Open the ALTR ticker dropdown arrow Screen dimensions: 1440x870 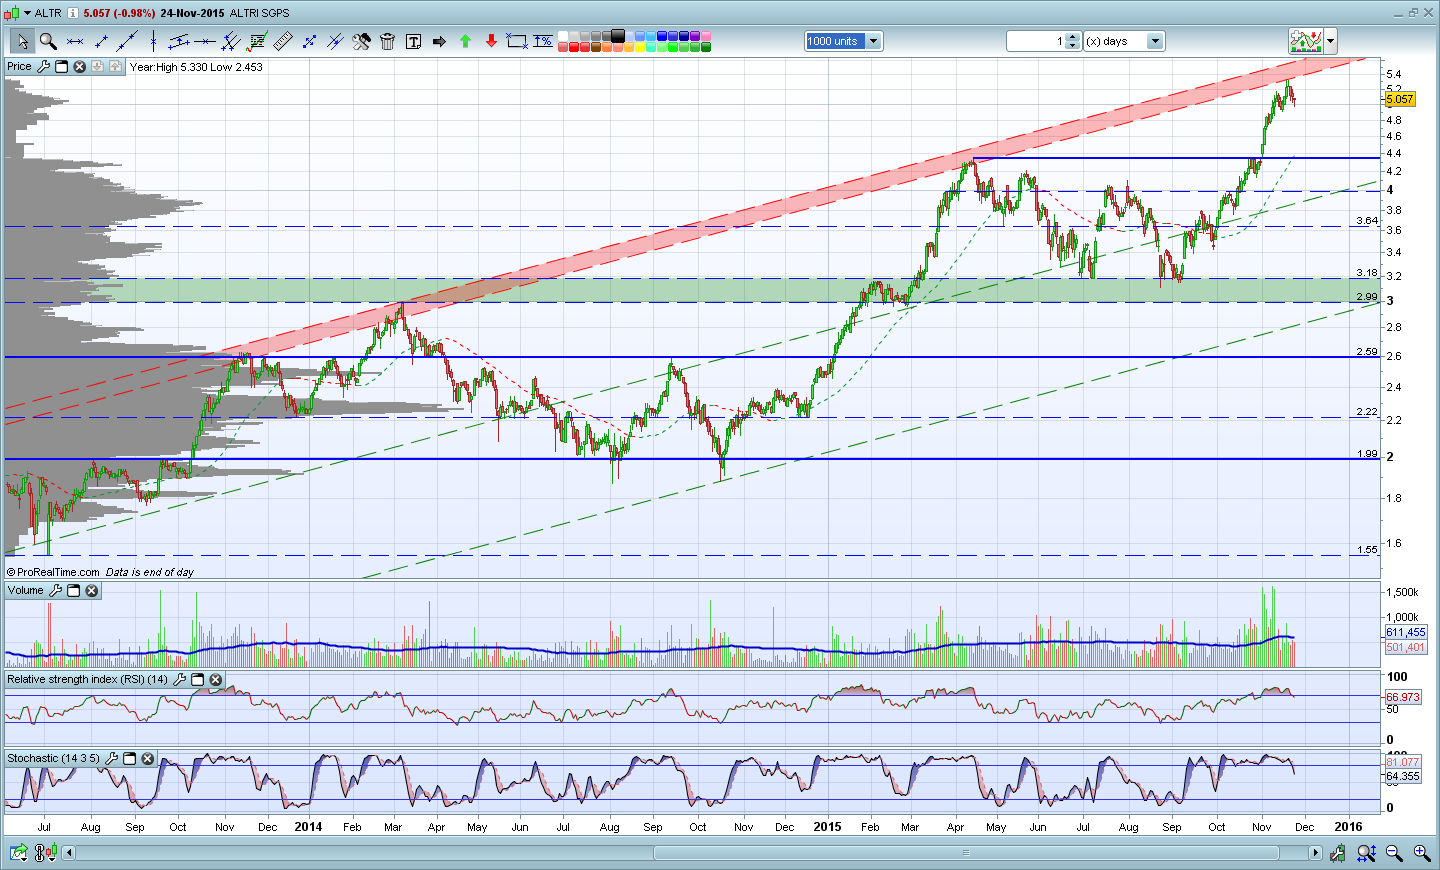pyautogui.click(x=28, y=13)
